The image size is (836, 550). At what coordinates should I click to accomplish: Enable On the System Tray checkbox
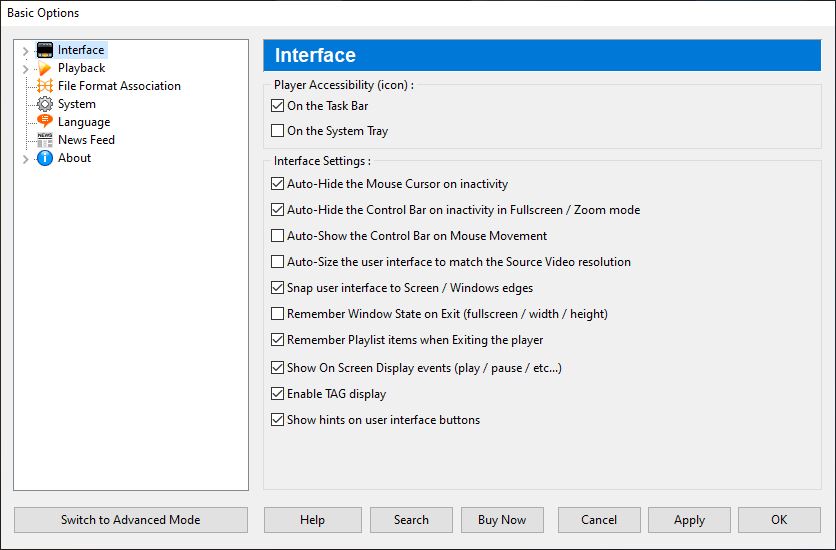click(x=277, y=131)
